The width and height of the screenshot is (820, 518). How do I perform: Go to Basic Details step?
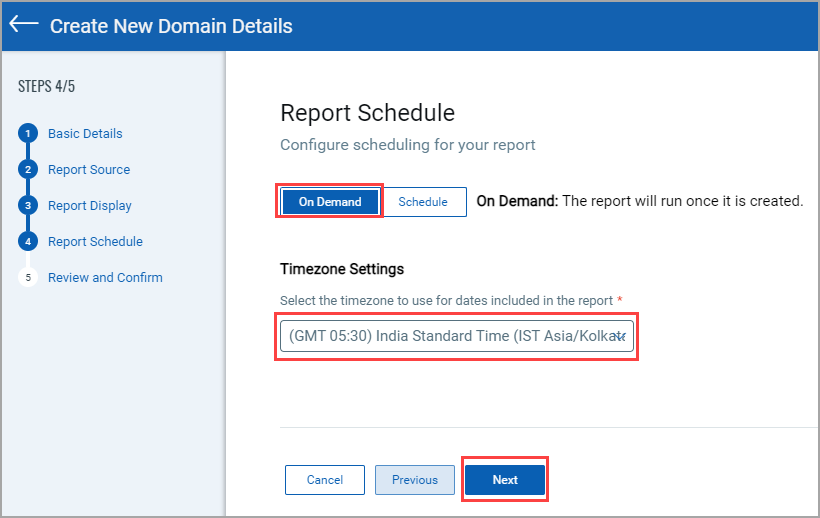(85, 134)
